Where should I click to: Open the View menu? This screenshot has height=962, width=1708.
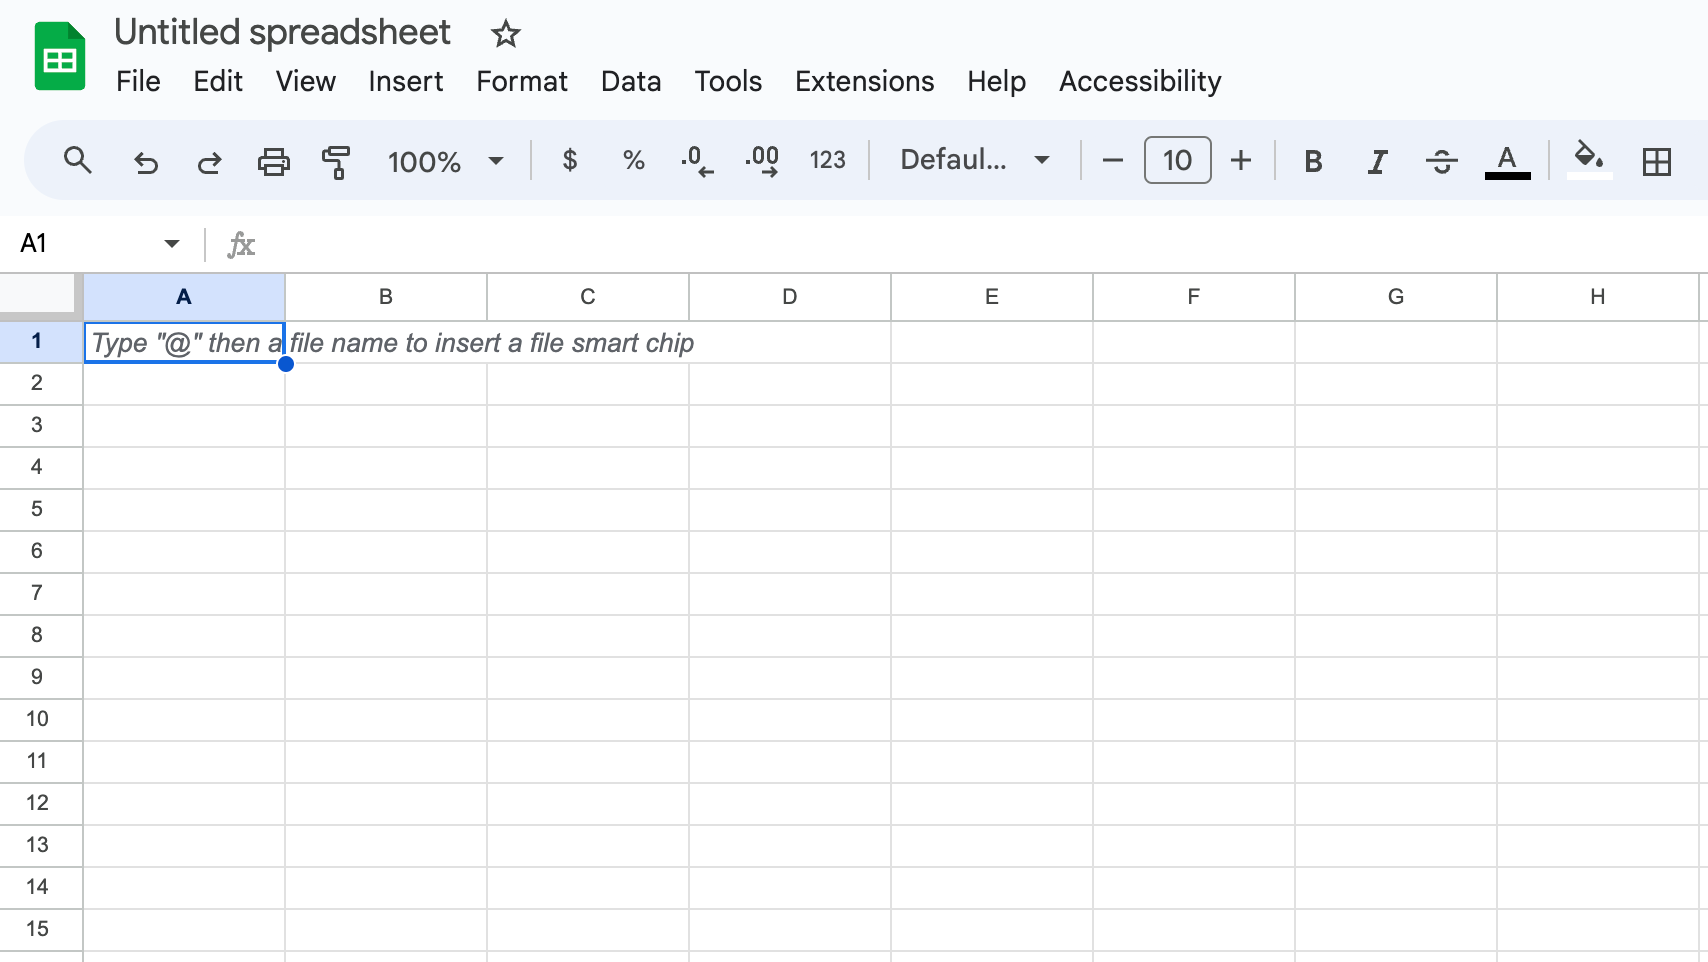(x=305, y=81)
